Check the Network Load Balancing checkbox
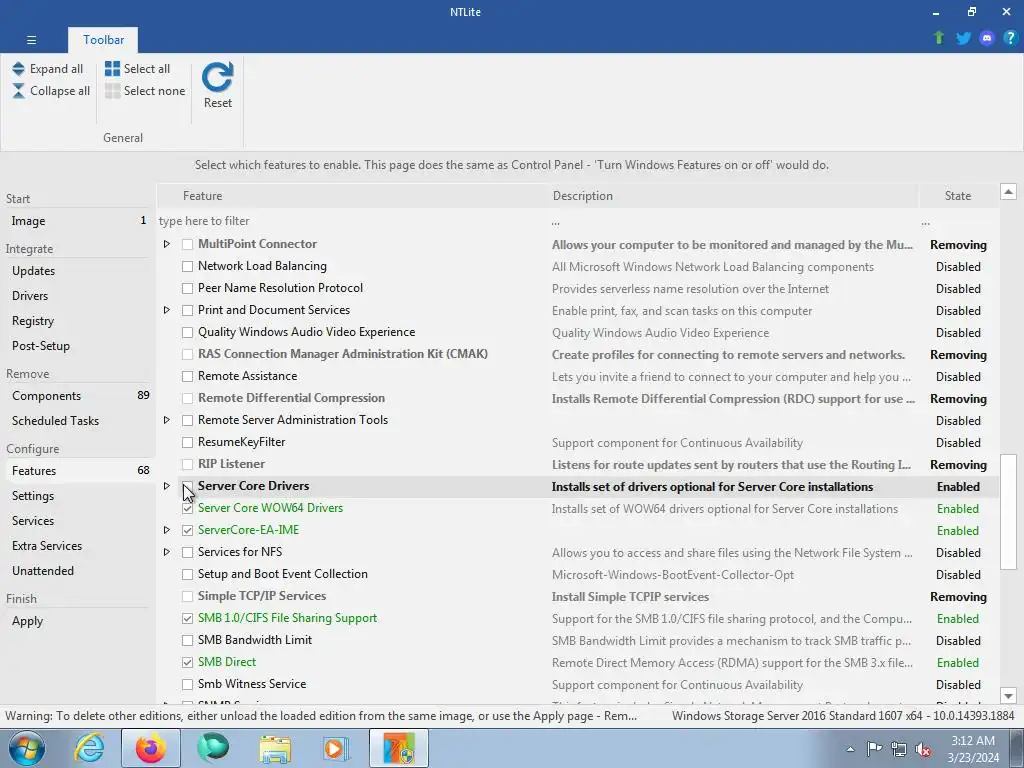Screen dimensions: 1024x768 [x=187, y=266]
